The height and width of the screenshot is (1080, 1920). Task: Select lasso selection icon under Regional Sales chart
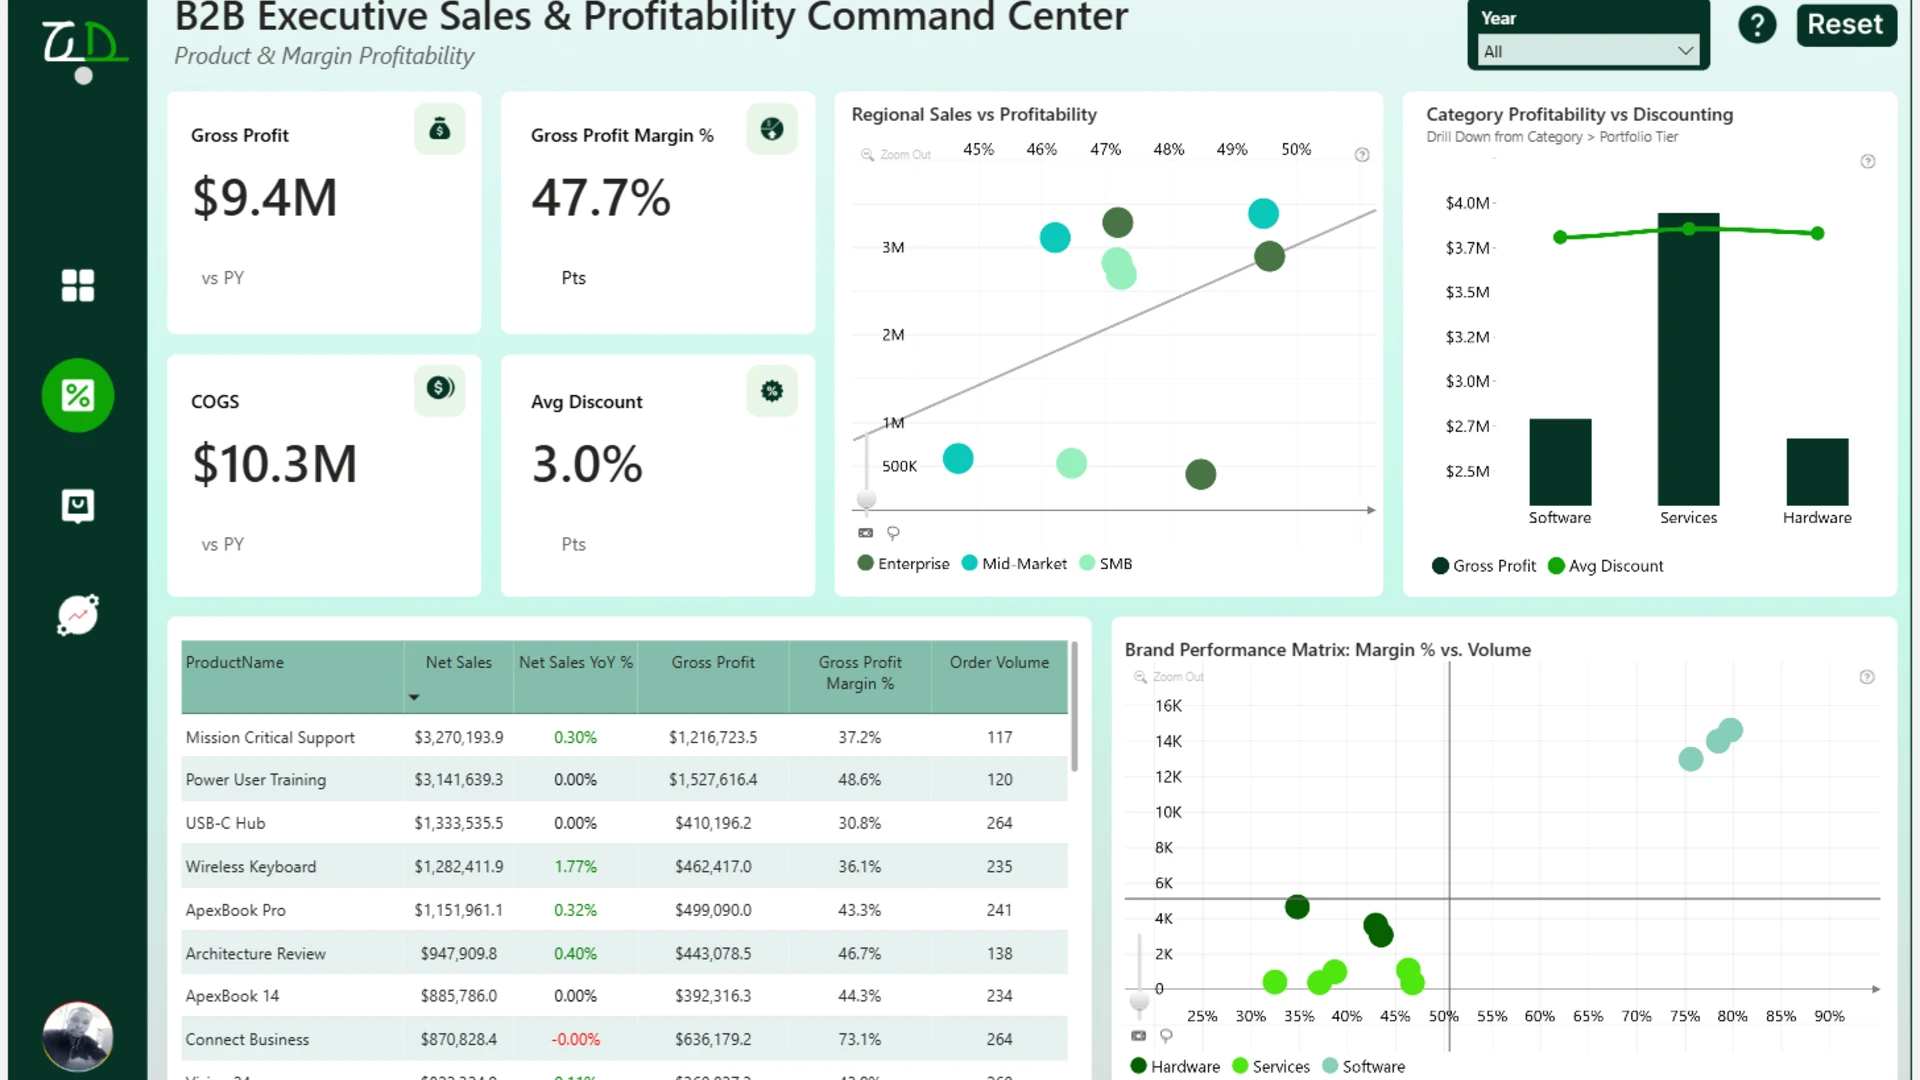pyautogui.click(x=893, y=533)
